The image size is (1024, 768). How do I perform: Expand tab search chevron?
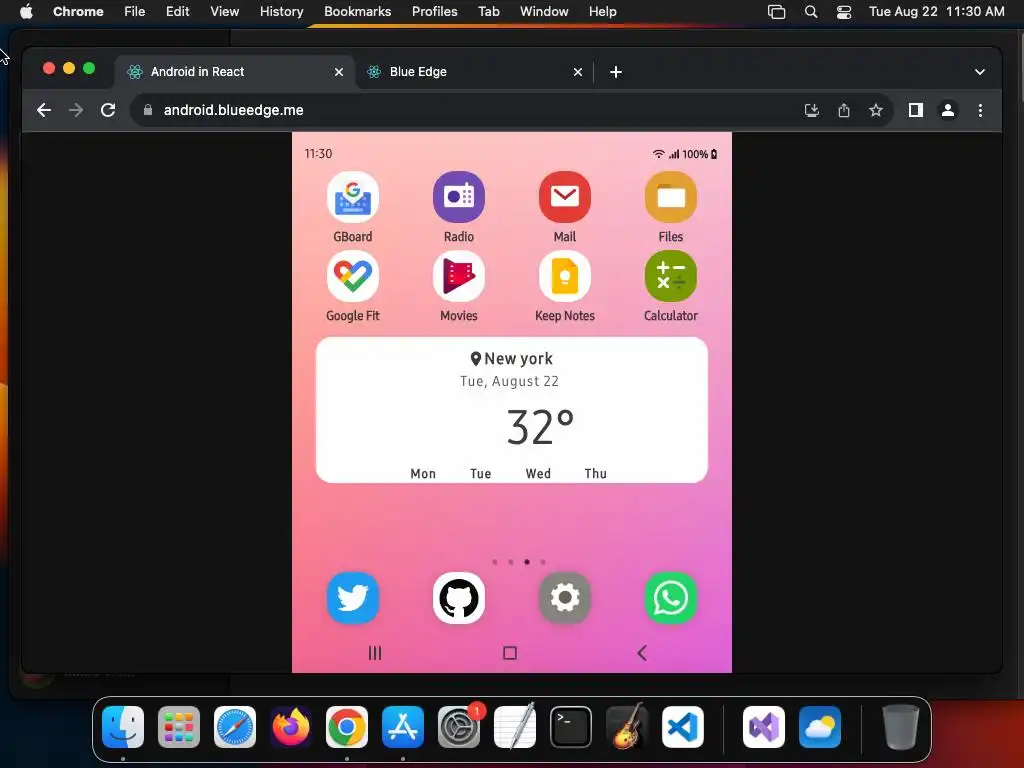[980, 72]
